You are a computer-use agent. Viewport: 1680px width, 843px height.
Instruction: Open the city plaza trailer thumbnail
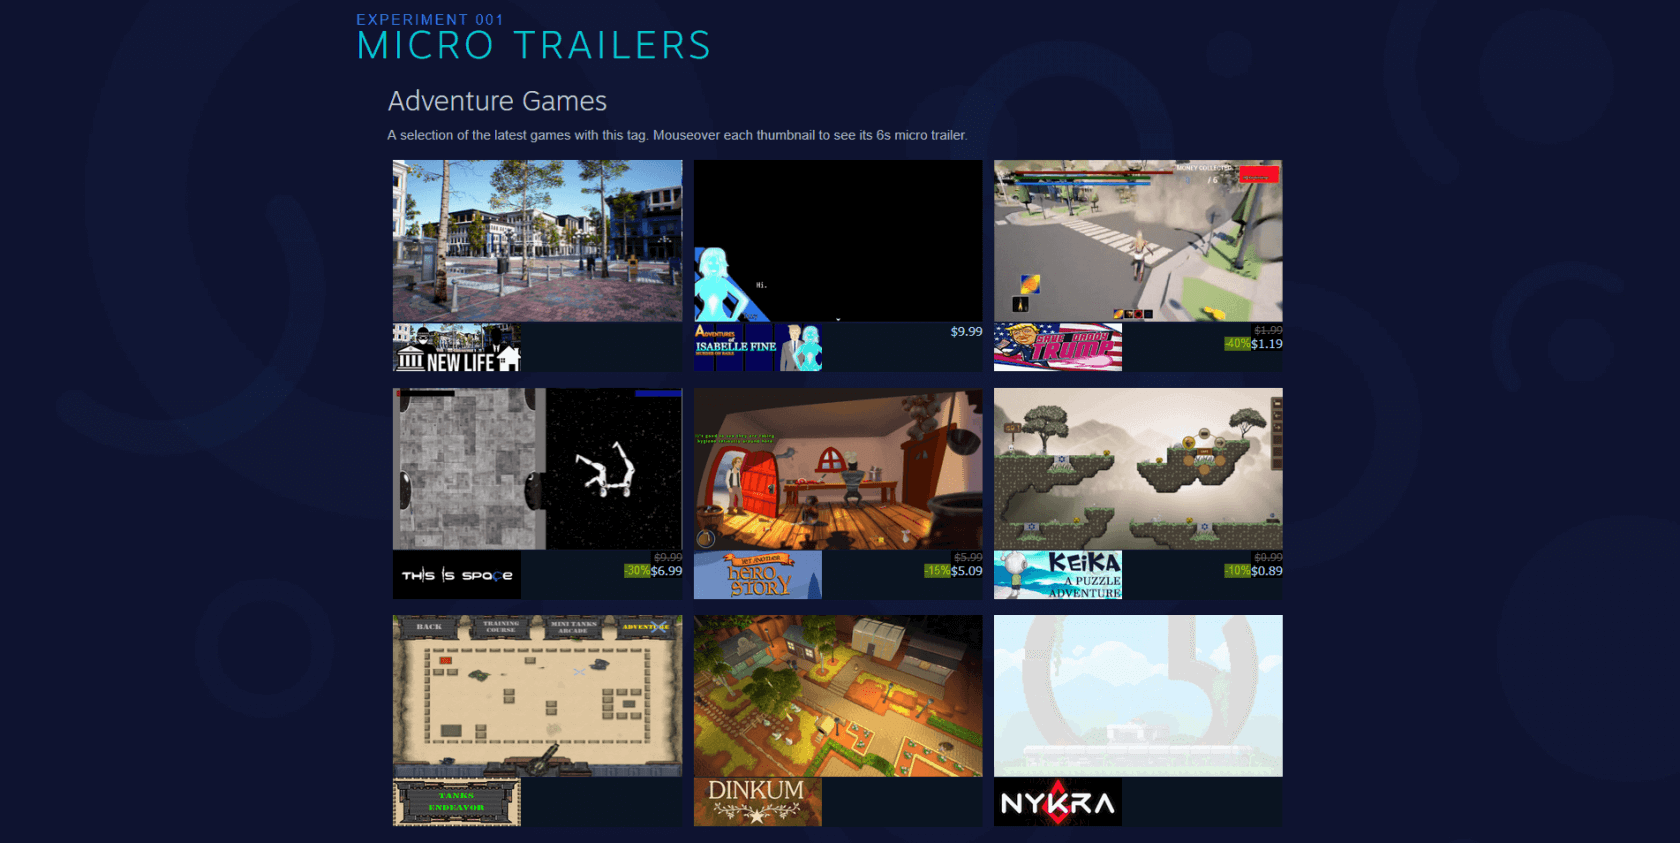[x=537, y=241]
